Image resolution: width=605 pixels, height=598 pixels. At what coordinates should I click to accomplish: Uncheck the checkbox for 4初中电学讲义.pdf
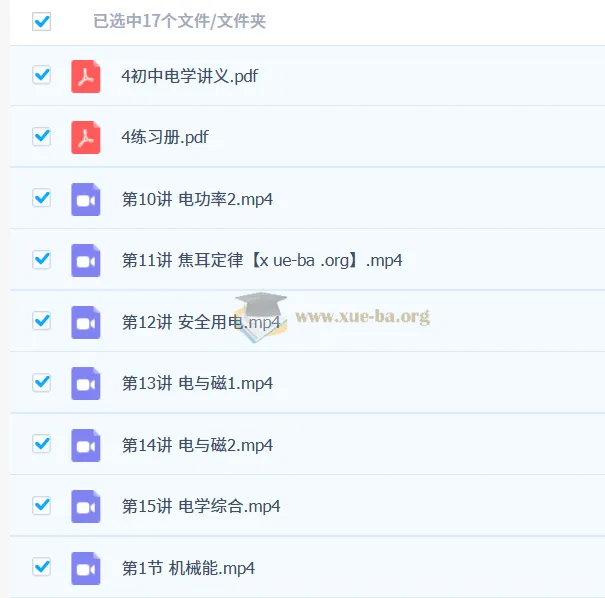point(41,75)
